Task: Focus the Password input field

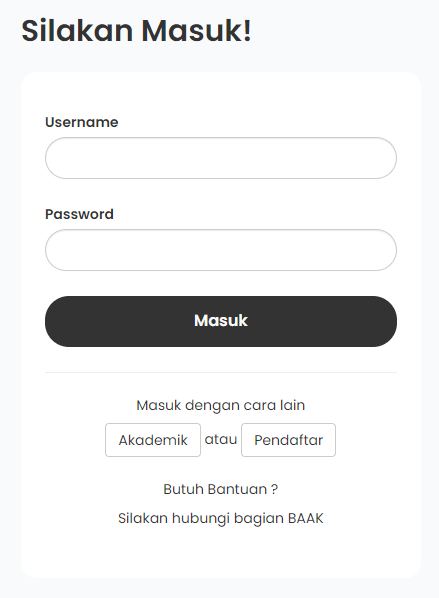Action: point(221,250)
